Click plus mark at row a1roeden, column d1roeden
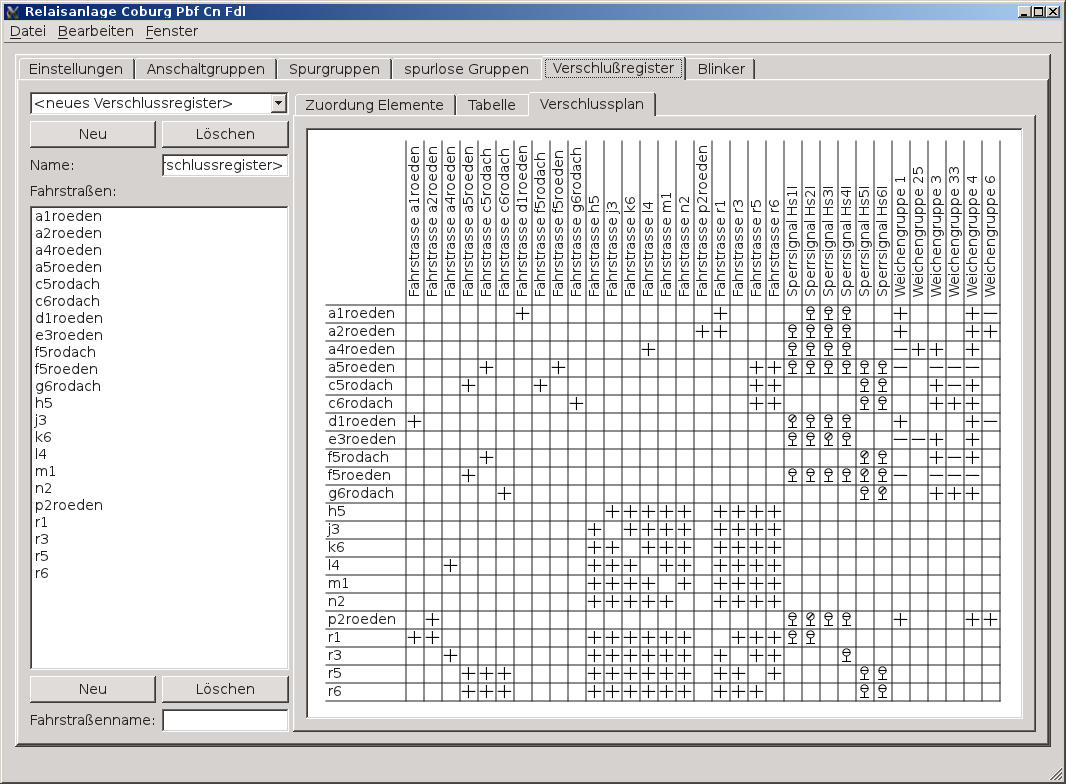This screenshot has width=1066, height=784. [522, 313]
